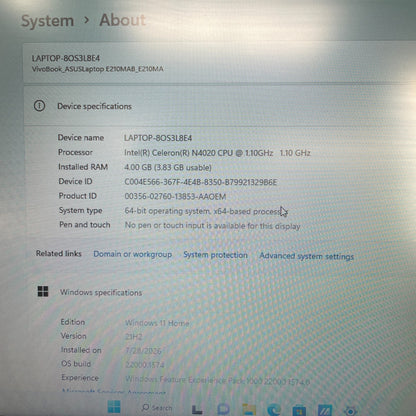Screen dimensions: 416x416
Task: Click the Device specifications info icon
Action: click(39, 106)
